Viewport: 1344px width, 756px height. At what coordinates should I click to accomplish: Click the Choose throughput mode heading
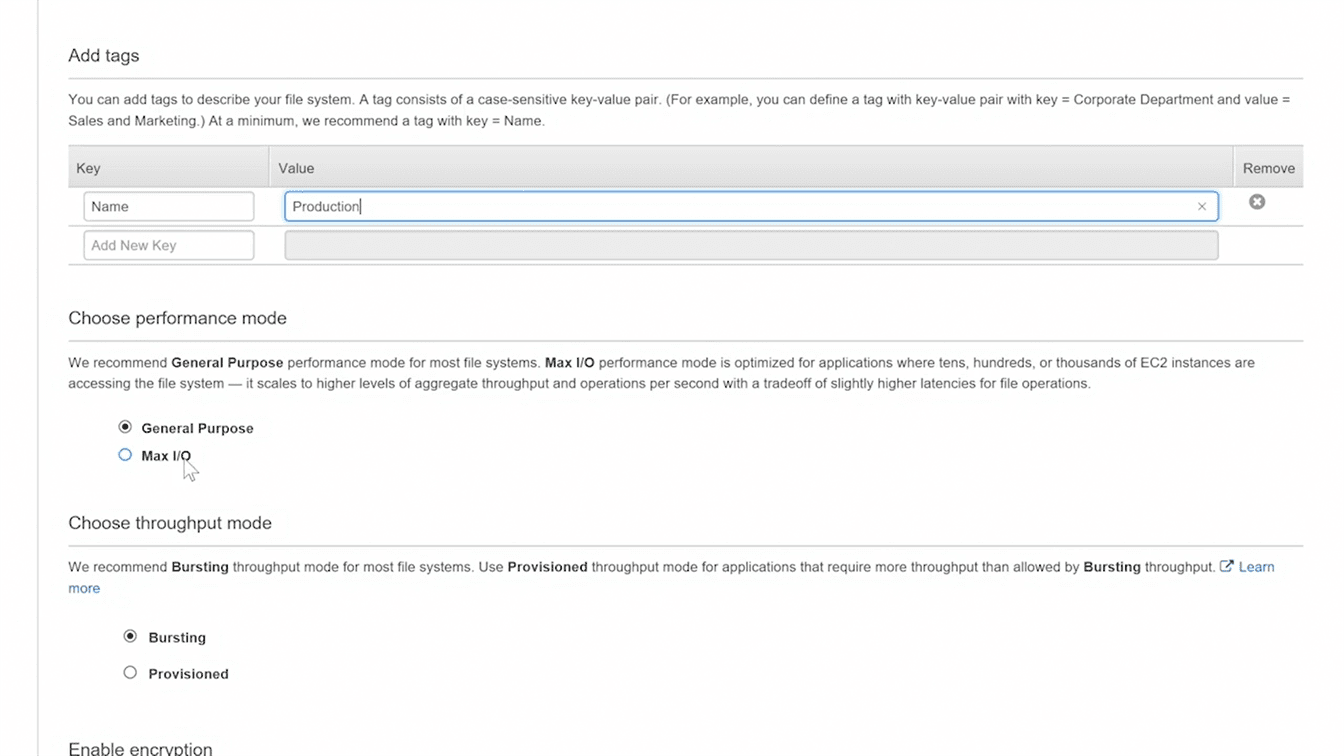(170, 523)
